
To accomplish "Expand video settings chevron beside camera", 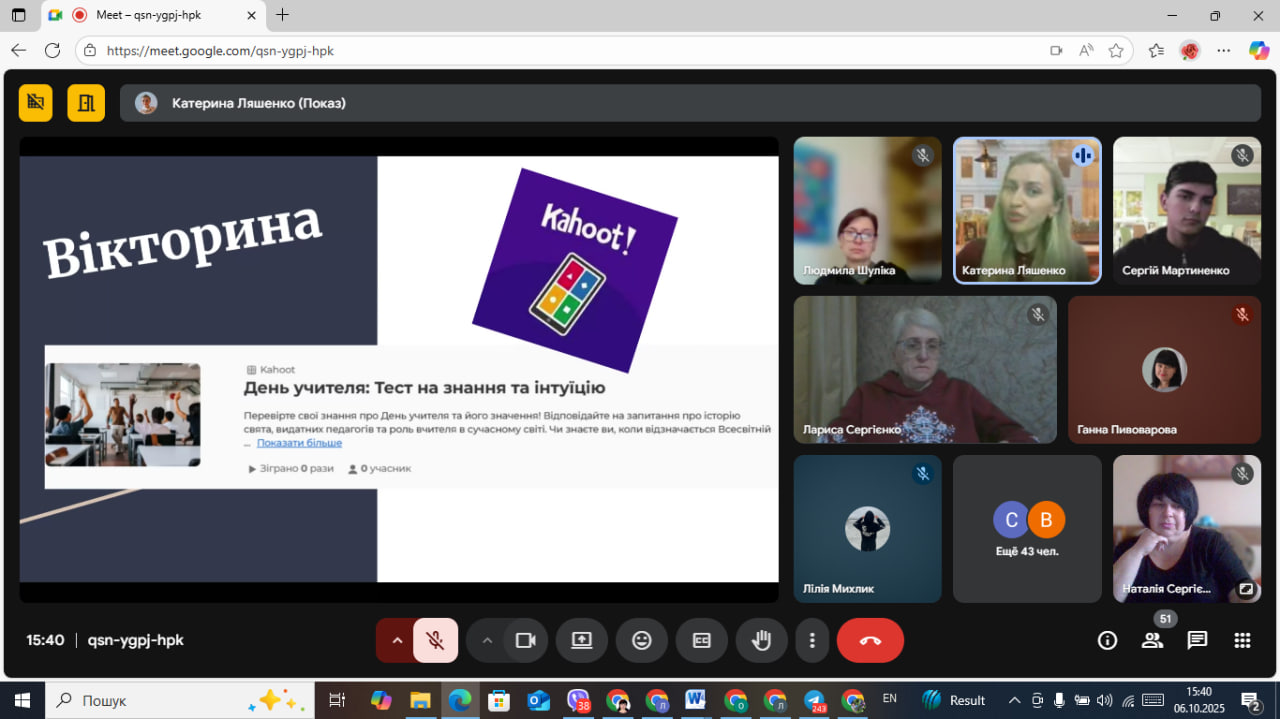I will click(487, 641).
